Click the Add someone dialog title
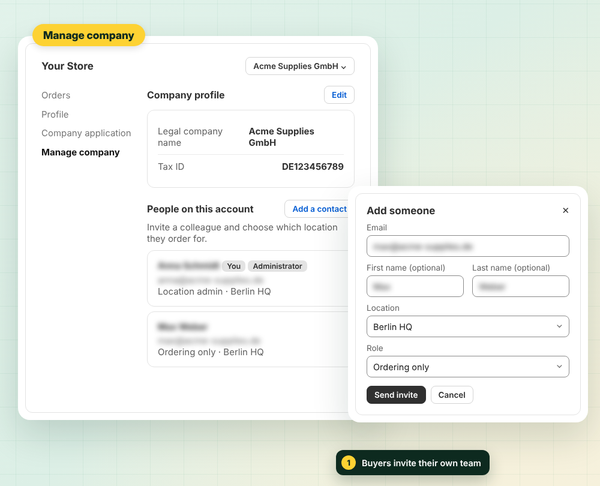The width and height of the screenshot is (600, 486). (401, 211)
